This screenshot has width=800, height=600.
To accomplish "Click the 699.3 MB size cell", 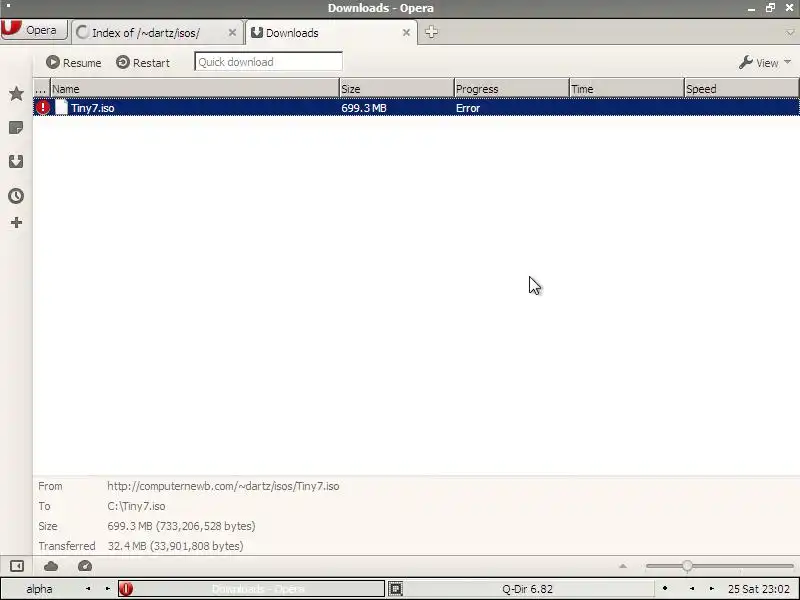I will [x=364, y=108].
